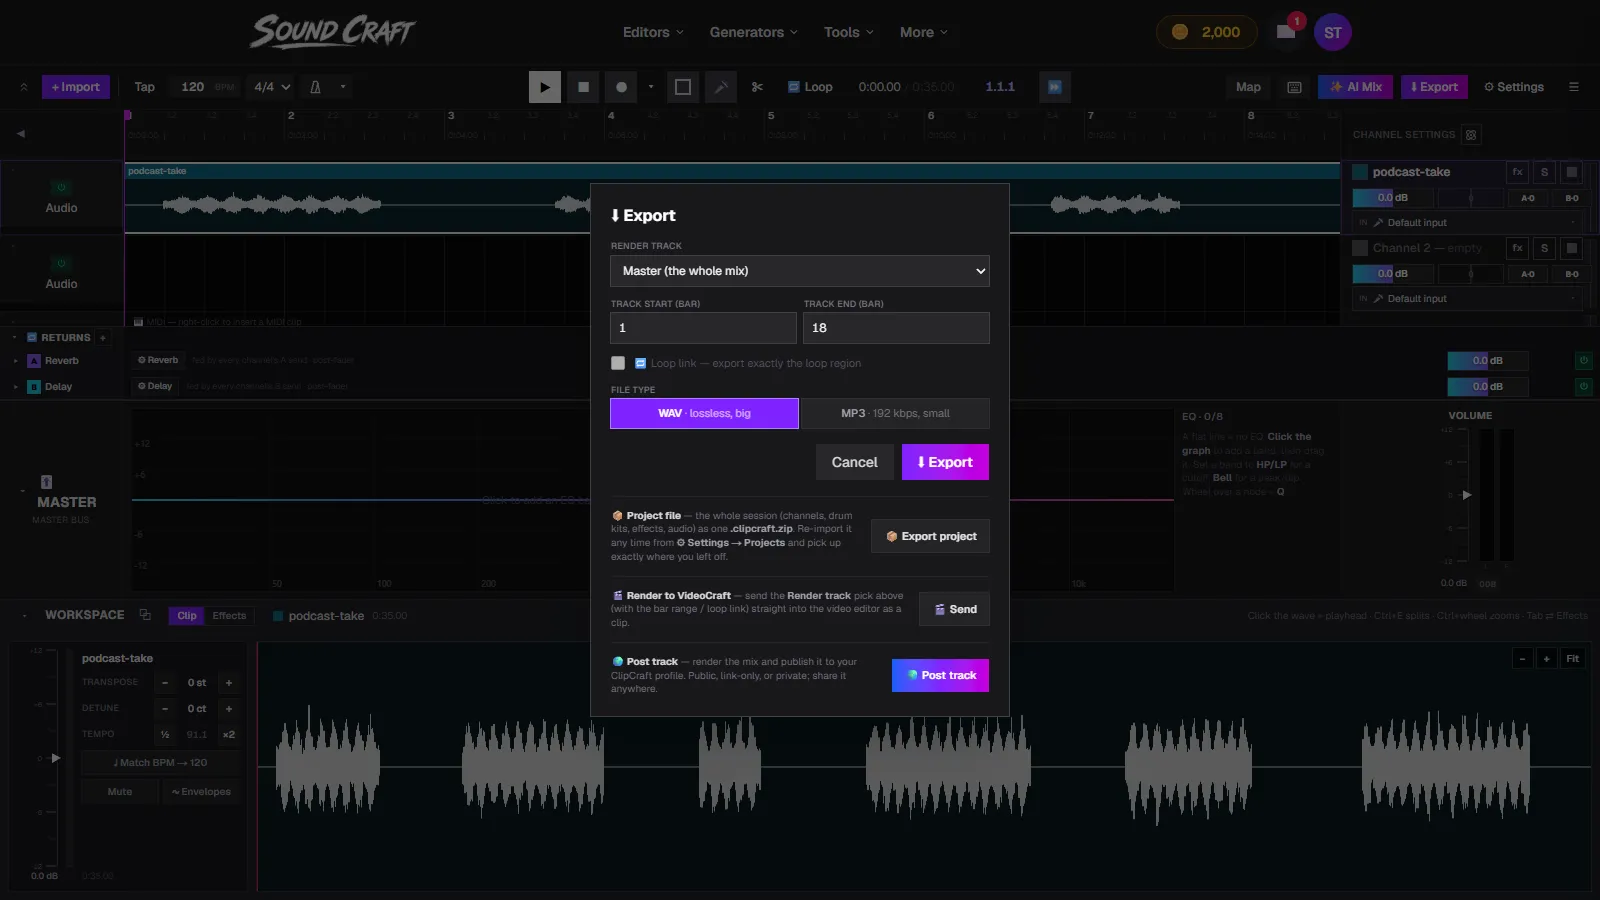
Task: Toggle A-0 send on podcast-take channel
Action: 1527,198
